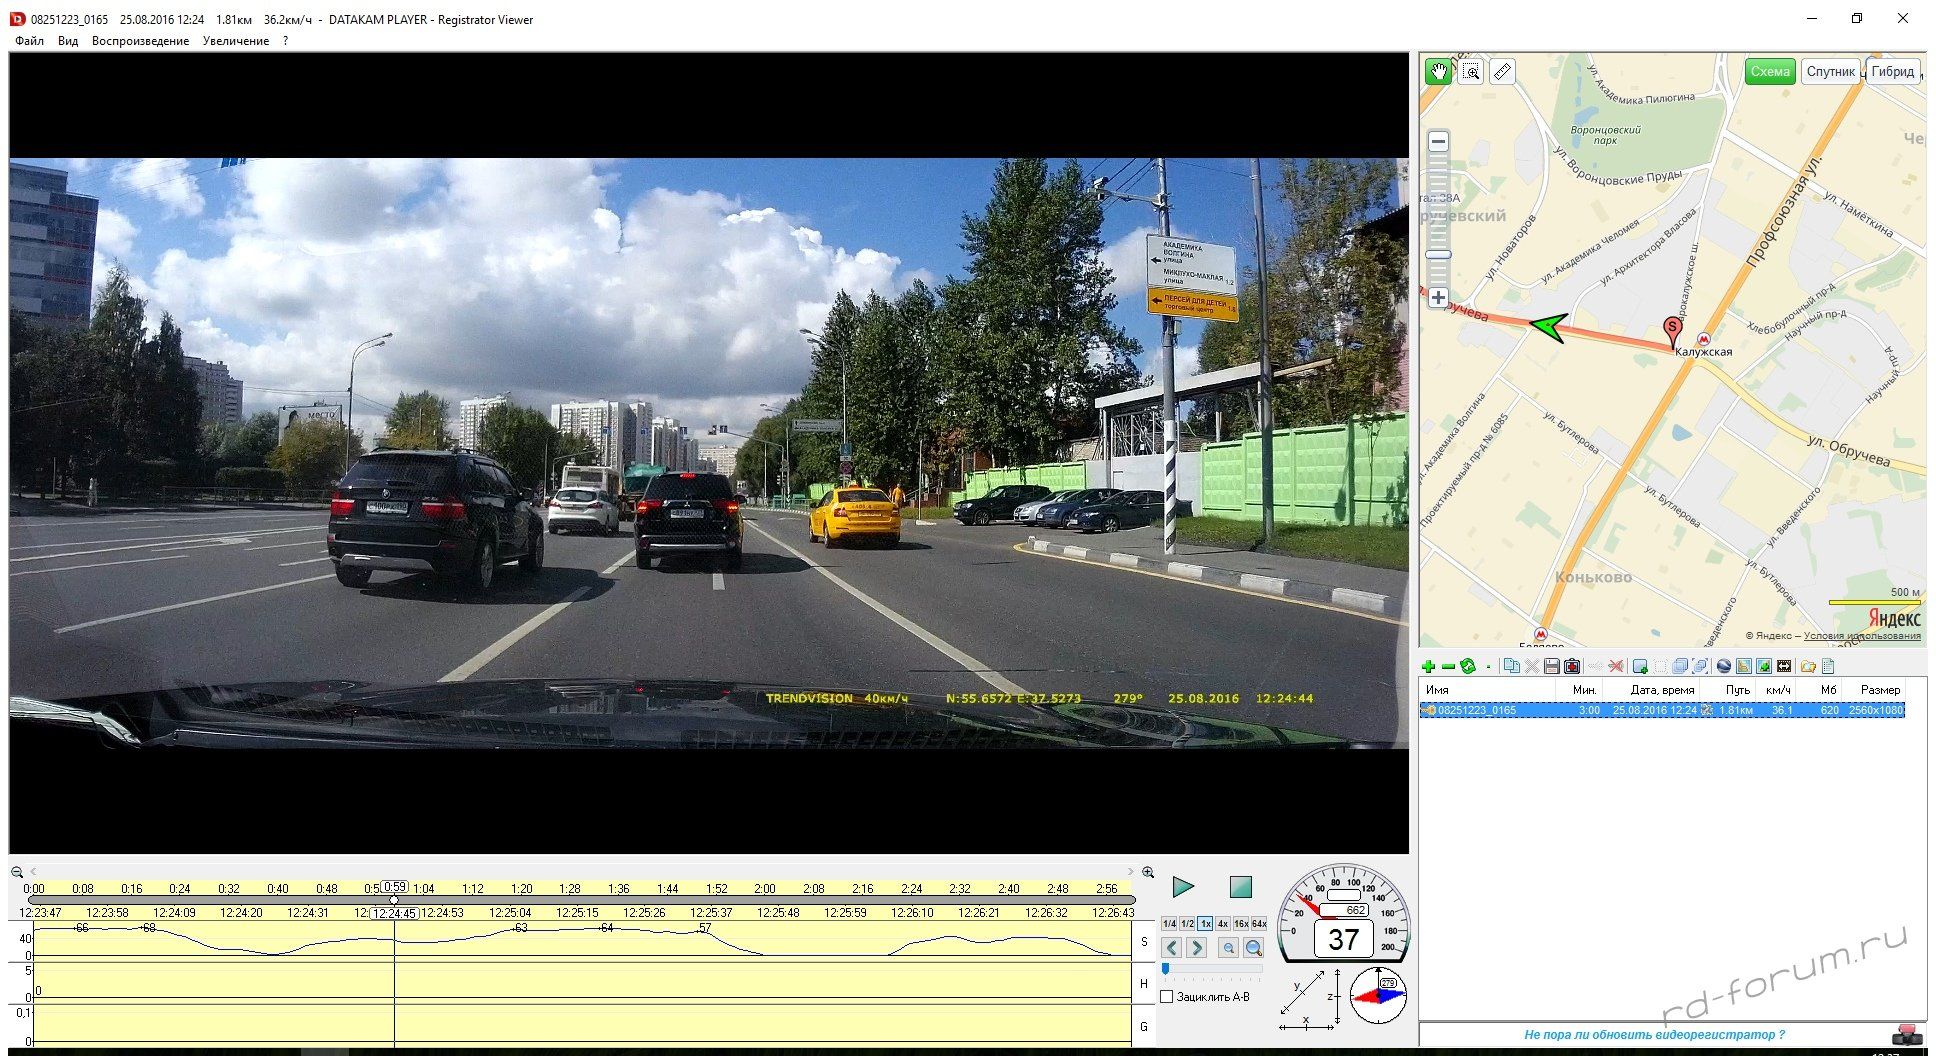
Task: Click the film strip width icon
Action: click(x=1784, y=666)
